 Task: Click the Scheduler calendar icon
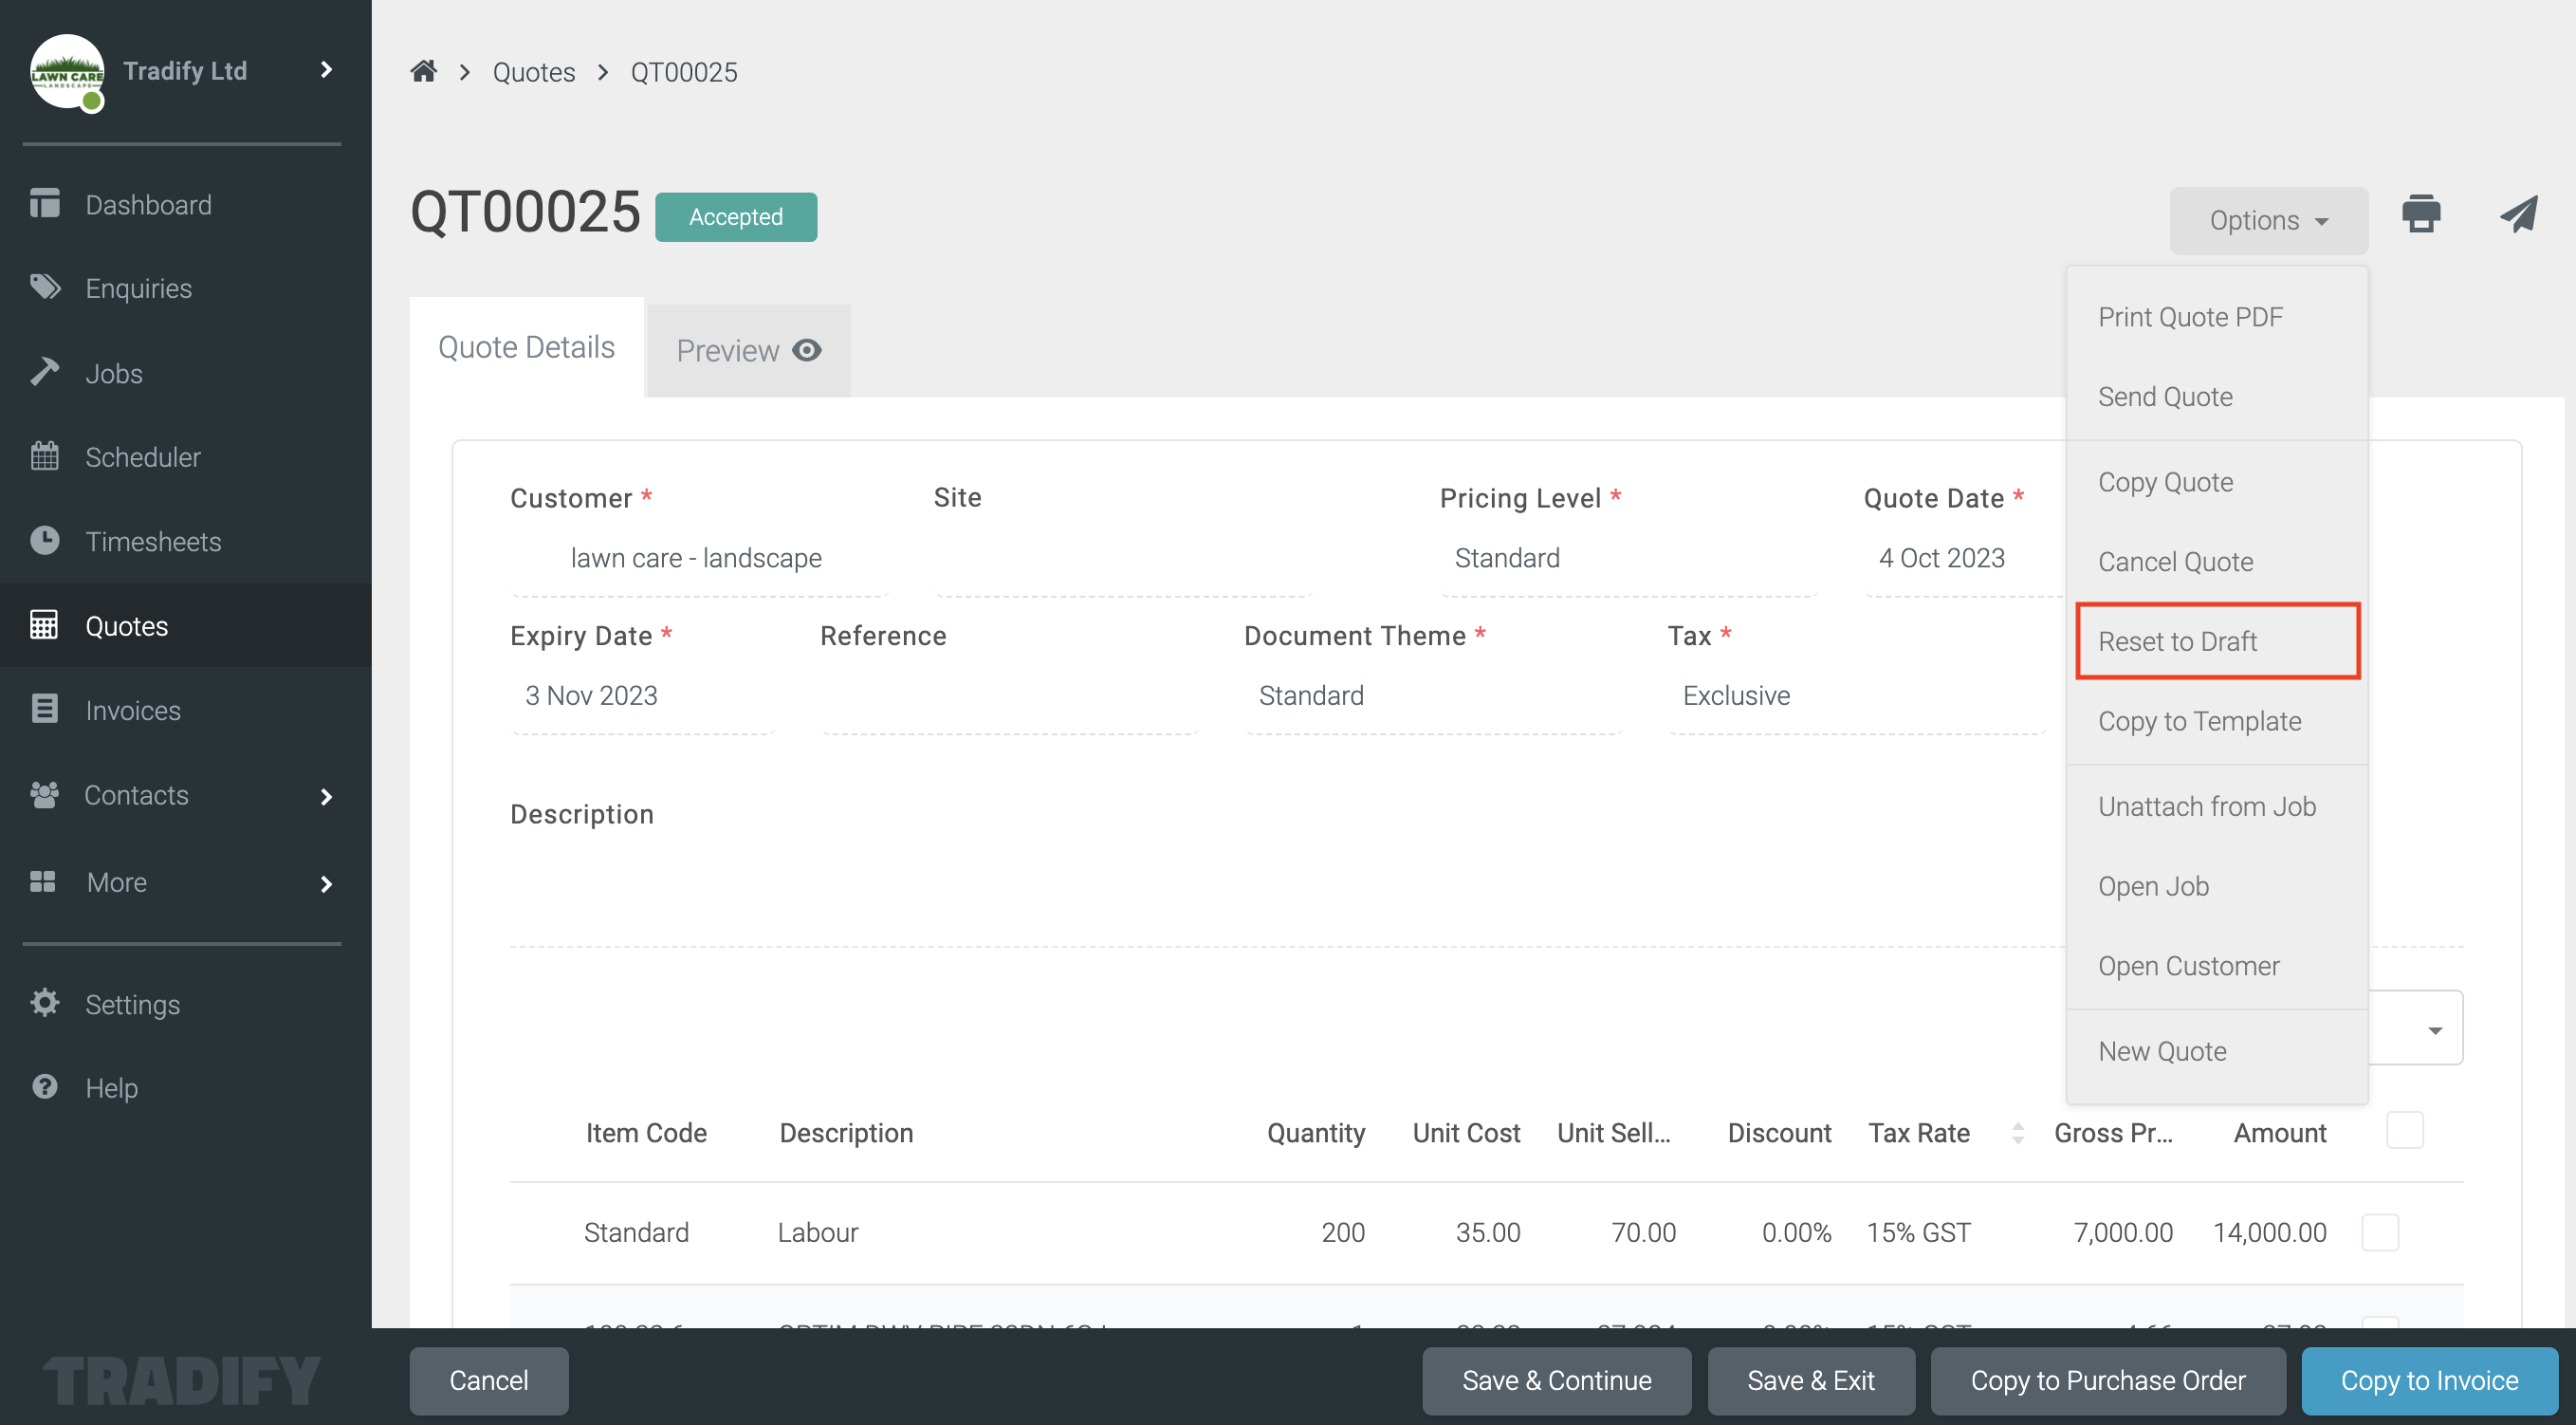tap(44, 456)
